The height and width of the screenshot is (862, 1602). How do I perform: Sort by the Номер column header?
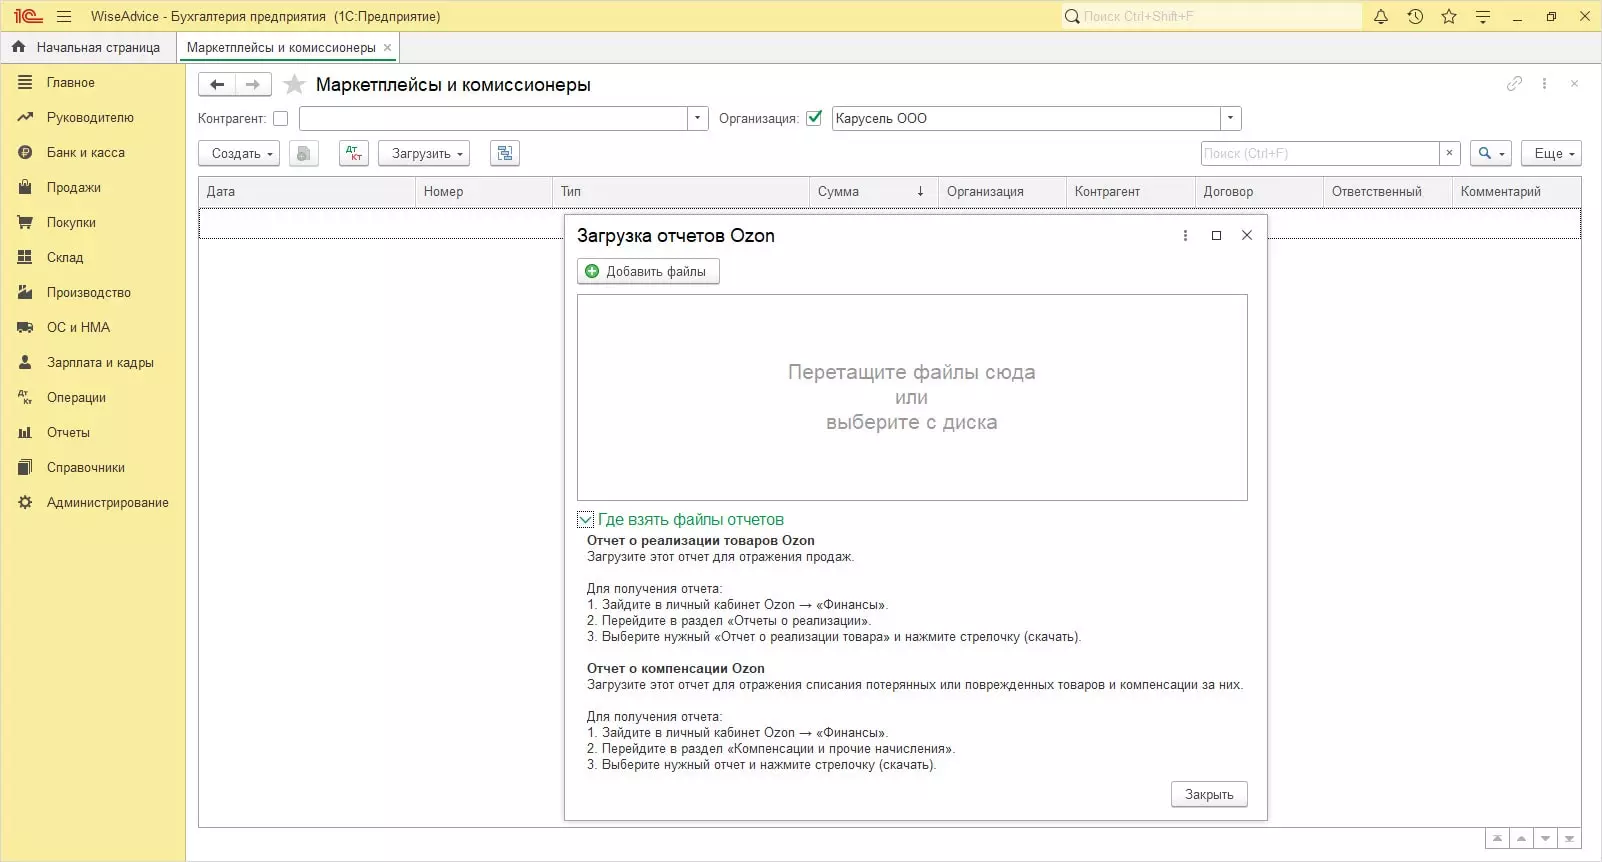(x=484, y=192)
